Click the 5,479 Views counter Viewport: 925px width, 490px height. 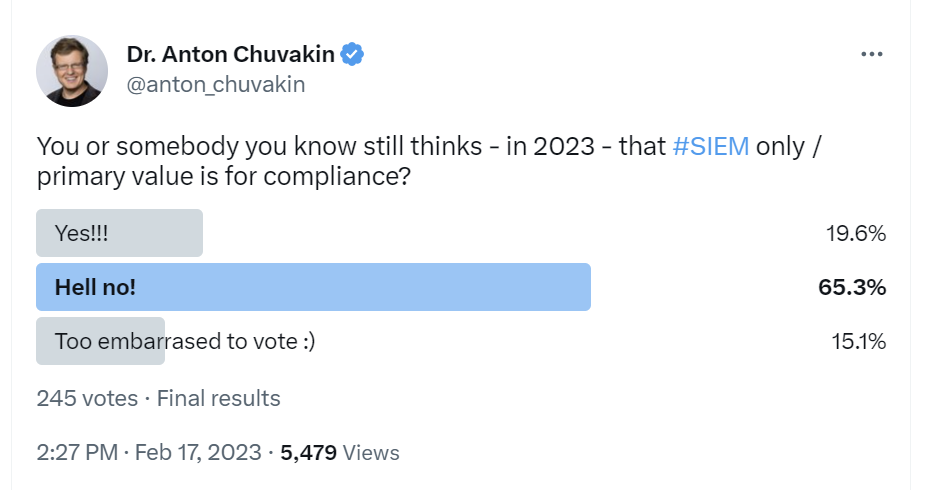pos(340,453)
